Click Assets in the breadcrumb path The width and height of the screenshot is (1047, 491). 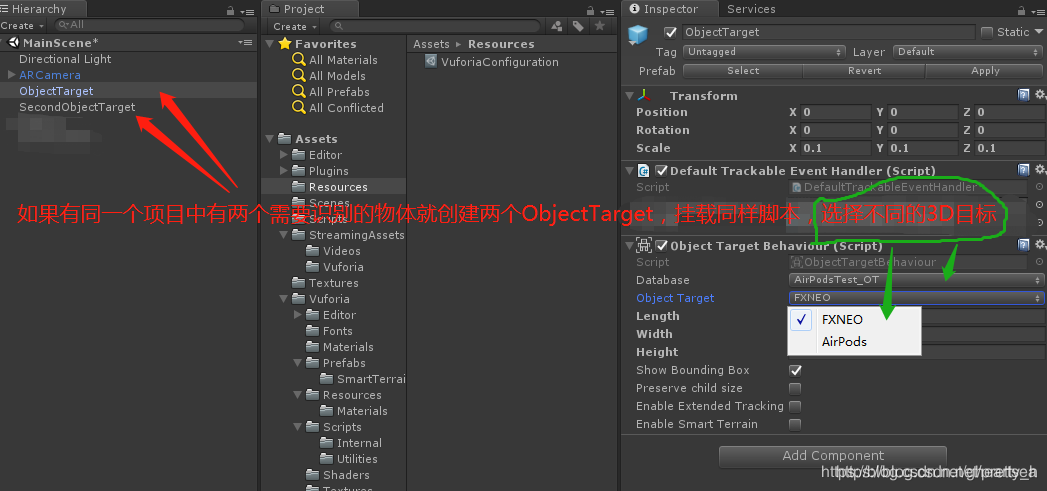(x=431, y=44)
